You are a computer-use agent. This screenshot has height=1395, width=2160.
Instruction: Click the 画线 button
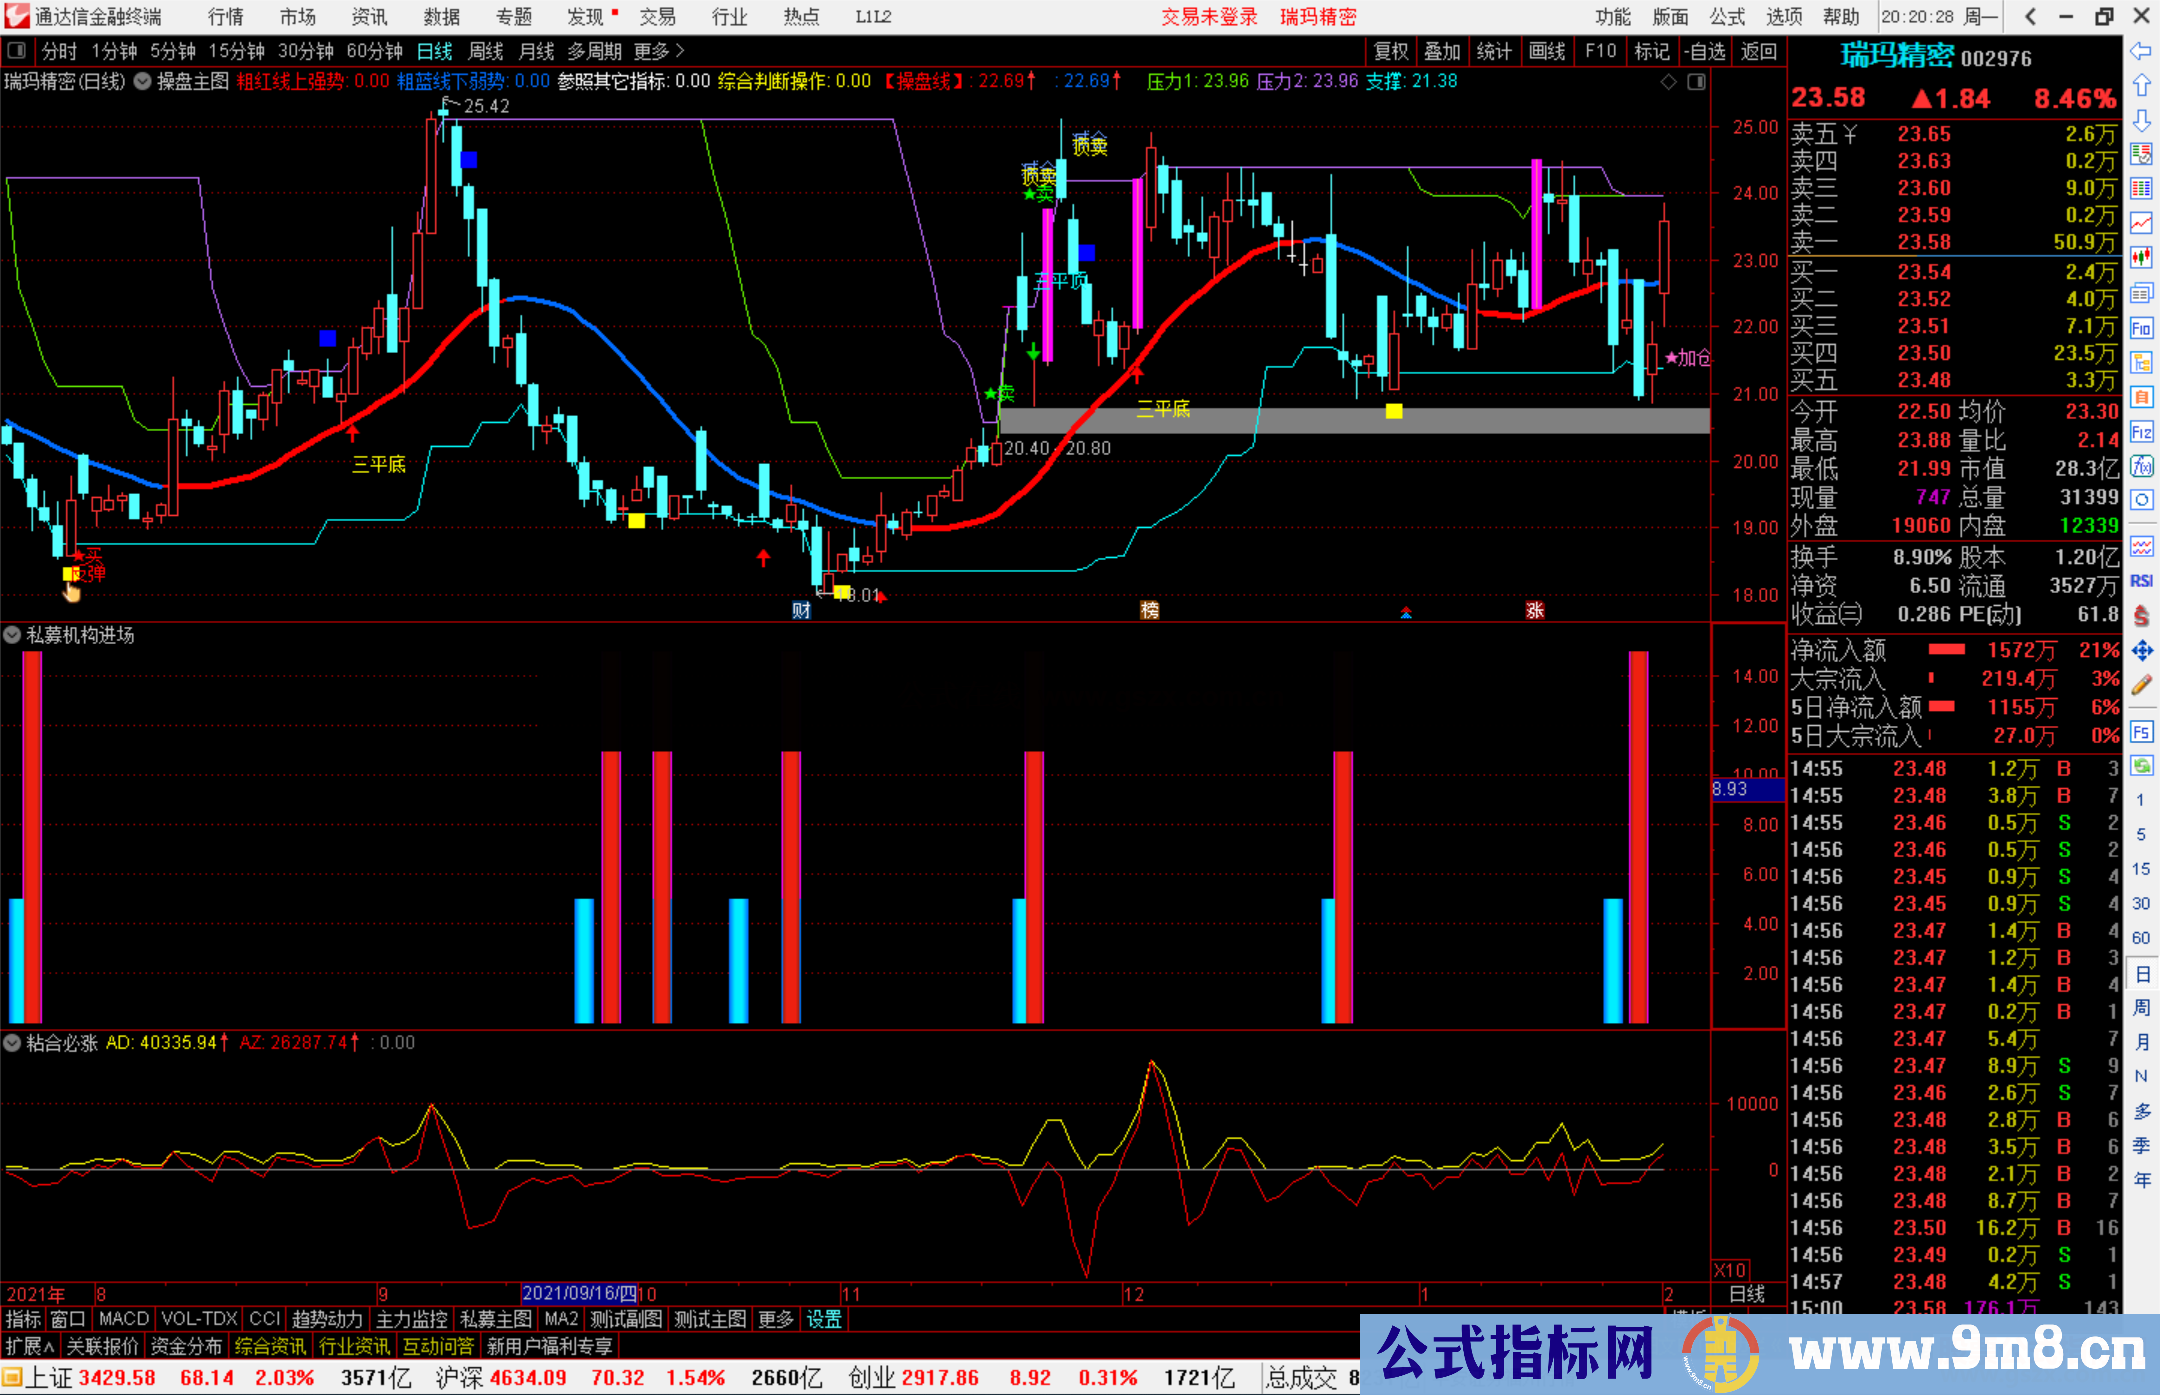click(x=1547, y=51)
